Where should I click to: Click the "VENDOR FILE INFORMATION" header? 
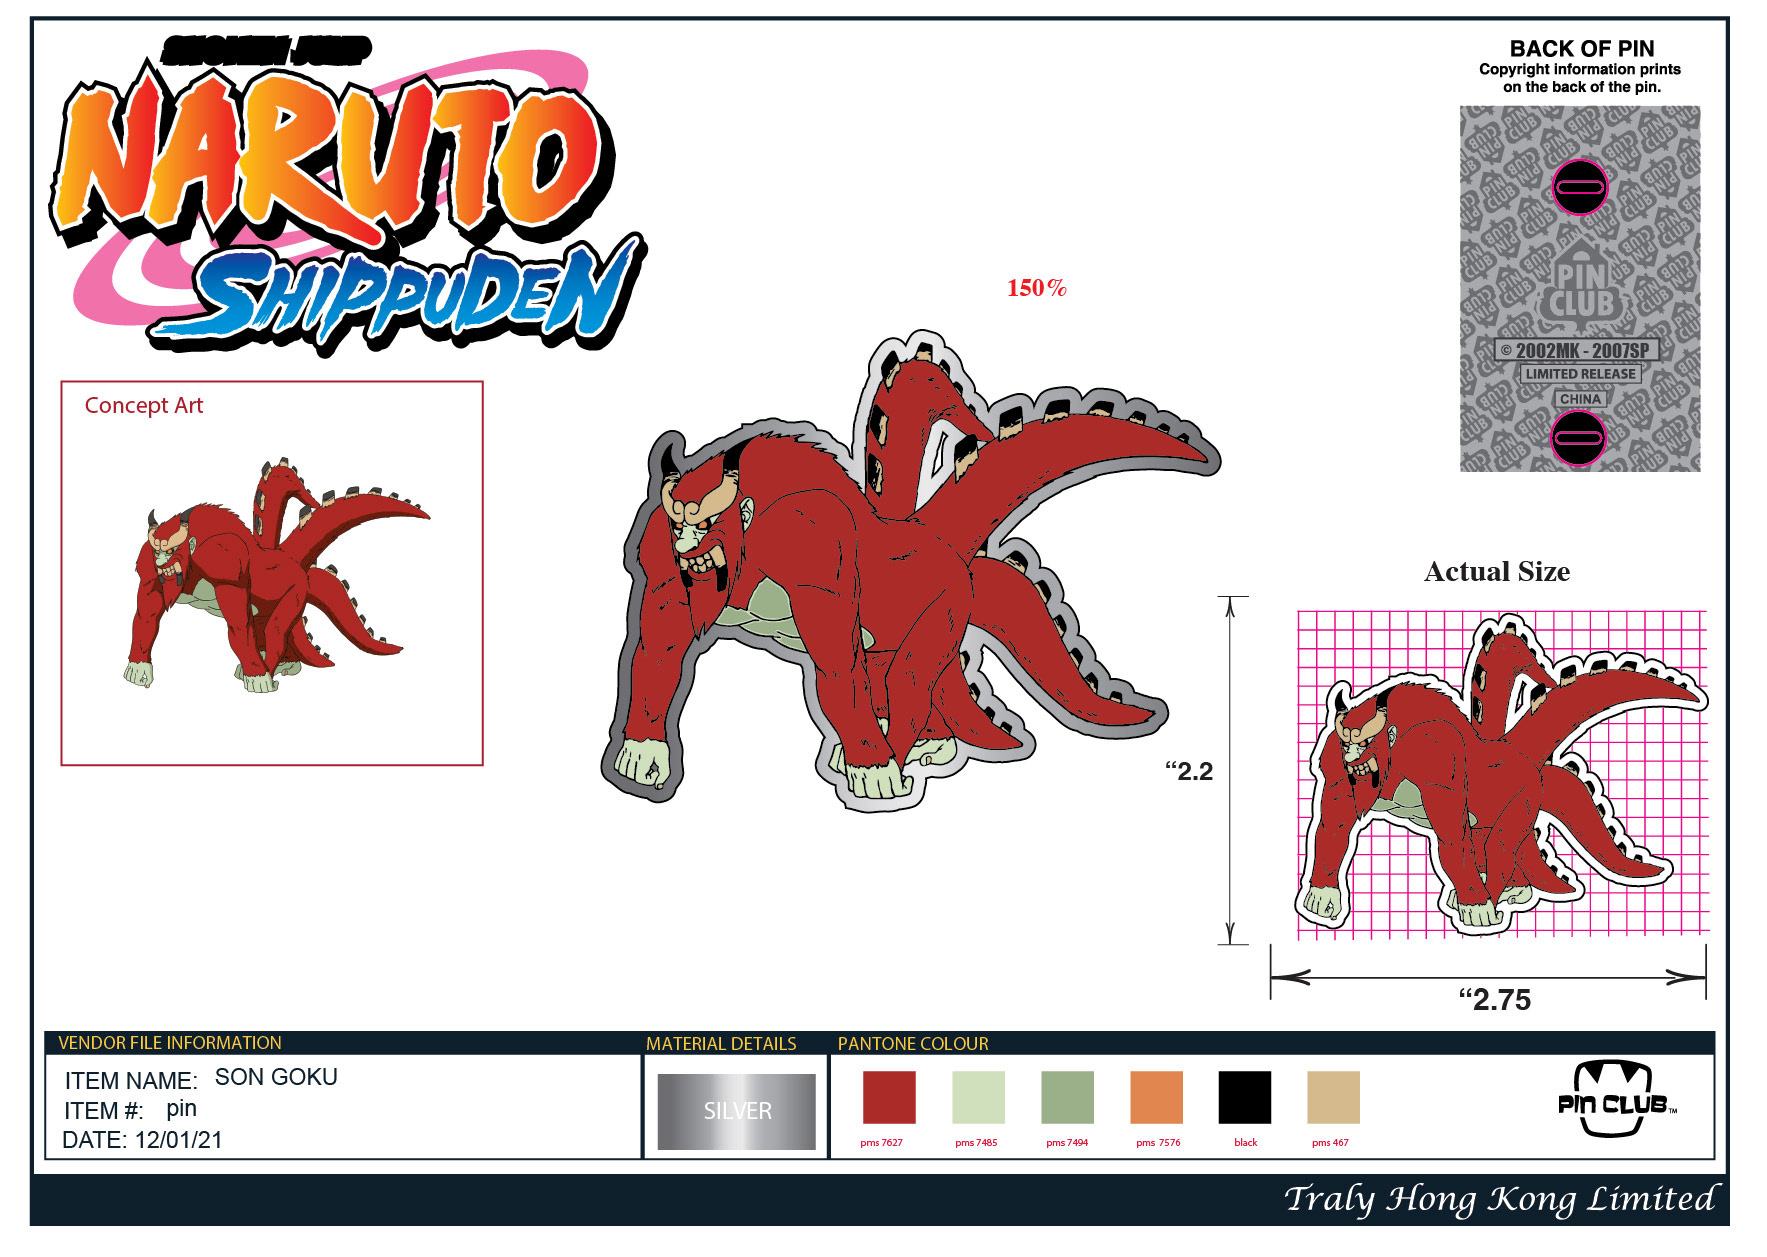pyautogui.click(x=170, y=1042)
